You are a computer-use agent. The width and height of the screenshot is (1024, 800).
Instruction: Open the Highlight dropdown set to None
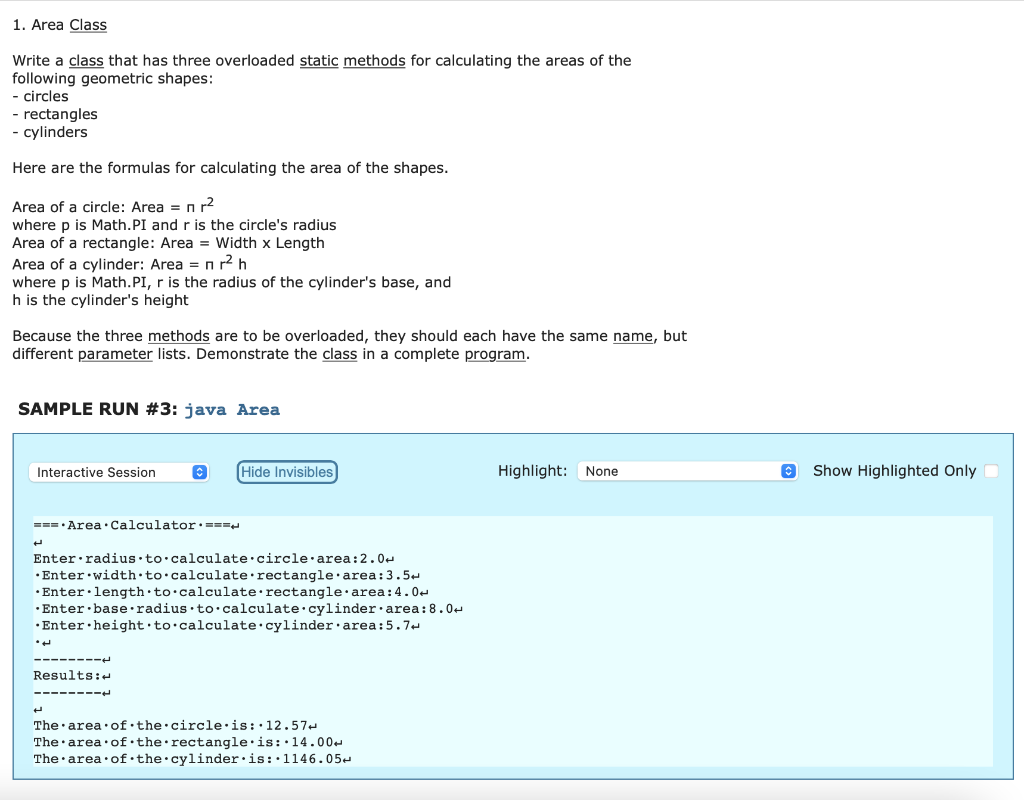point(687,471)
